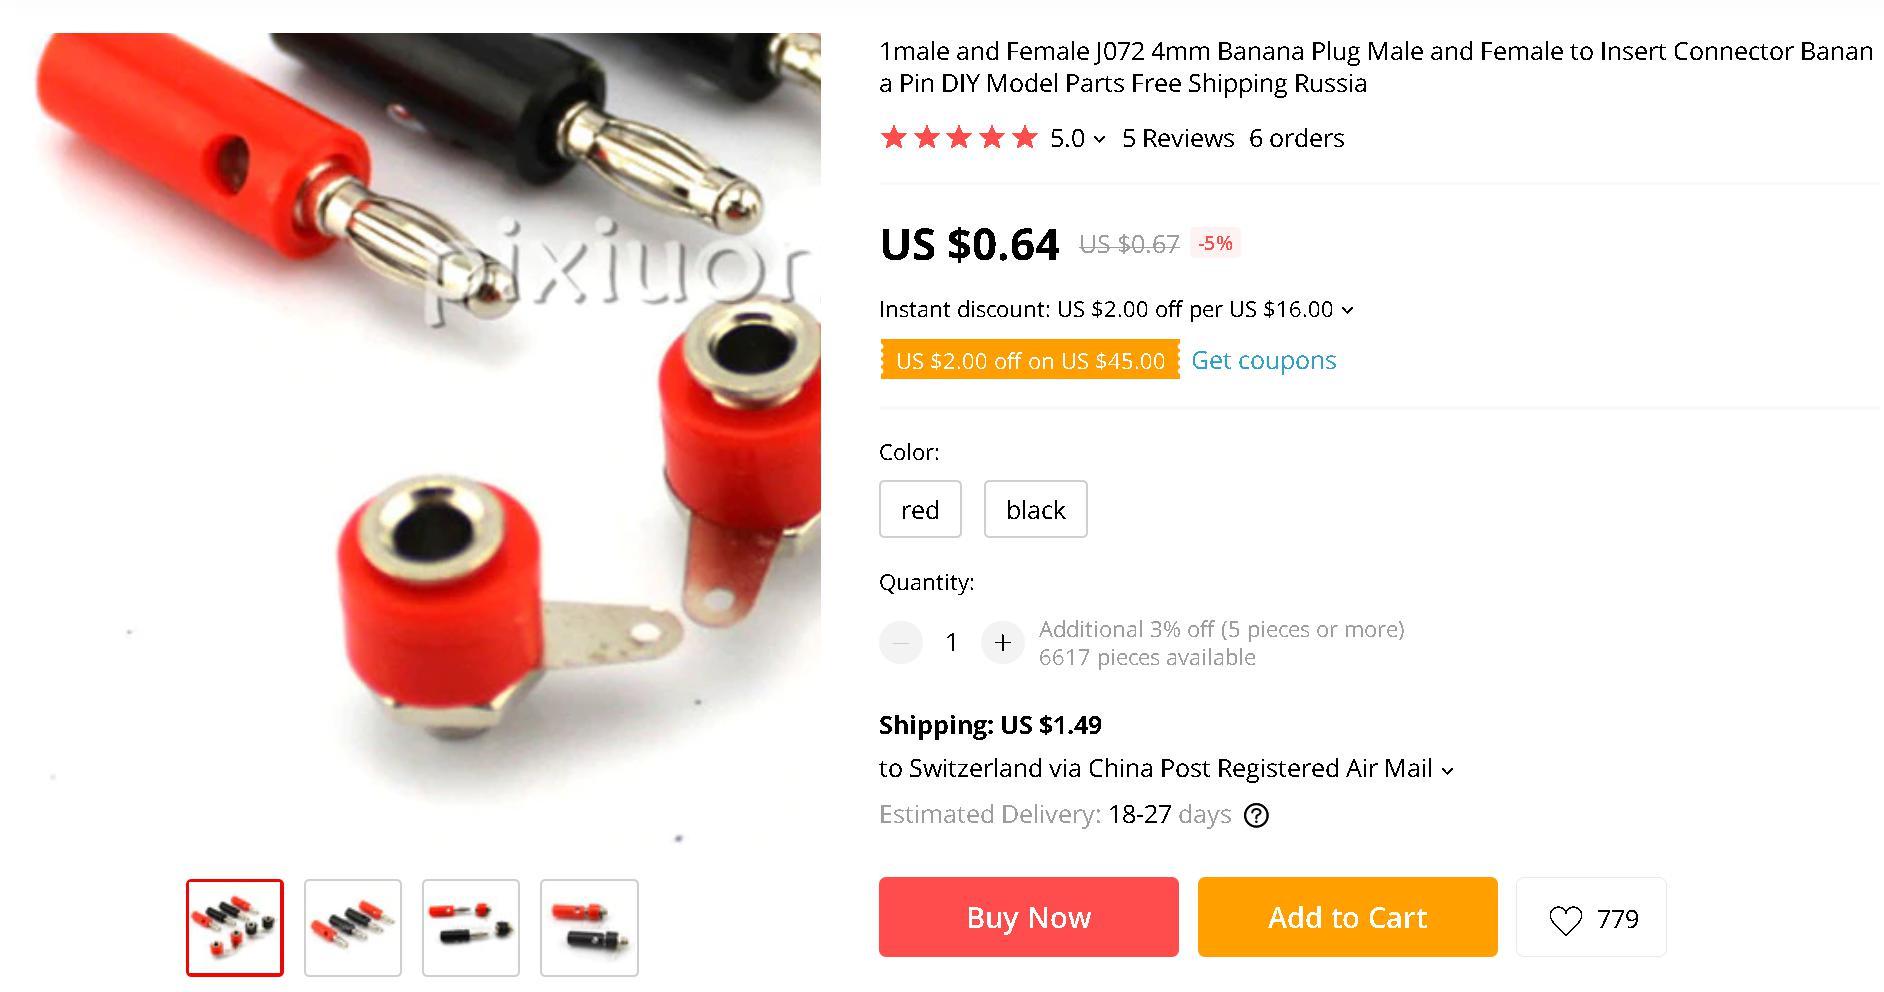Click the heart wishlist icon
The width and height of the screenshot is (1884, 992).
coord(1565,920)
